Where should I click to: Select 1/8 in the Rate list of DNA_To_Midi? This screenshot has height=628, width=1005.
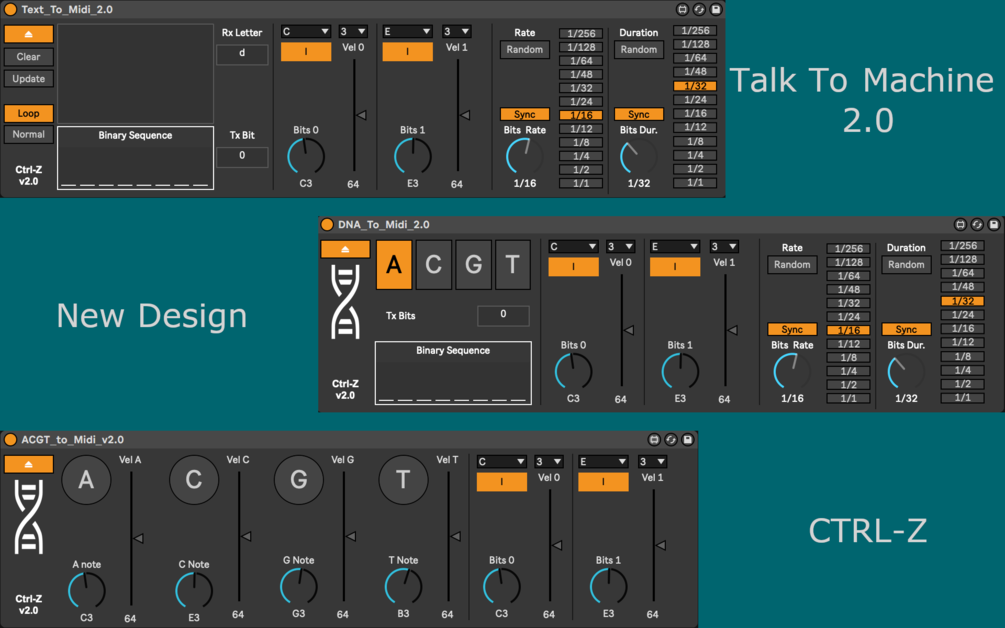(x=846, y=357)
